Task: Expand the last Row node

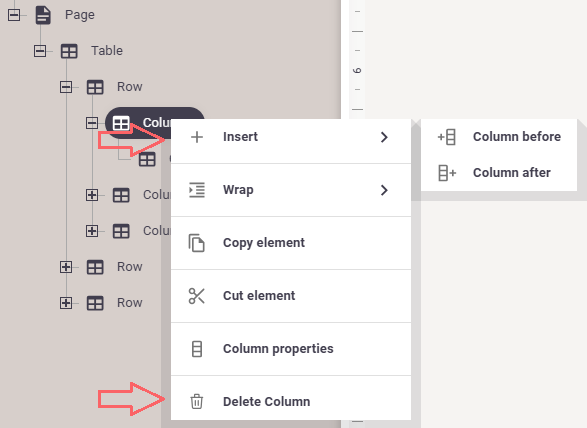Action: [x=66, y=303]
